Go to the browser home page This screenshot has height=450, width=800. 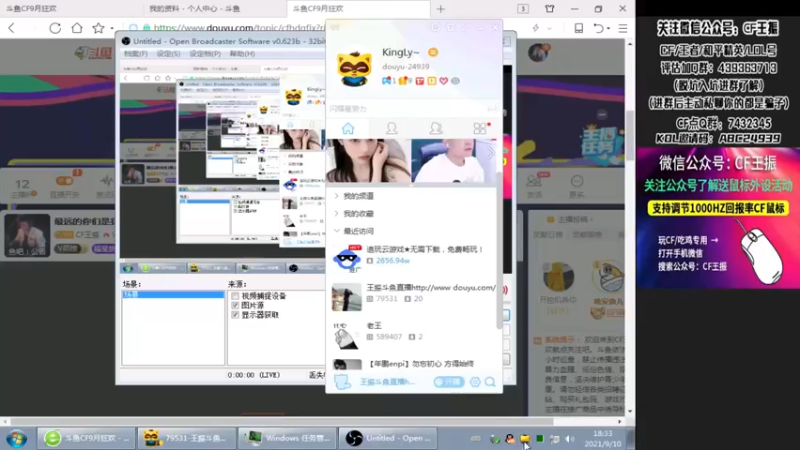pyautogui.click(x=77, y=28)
